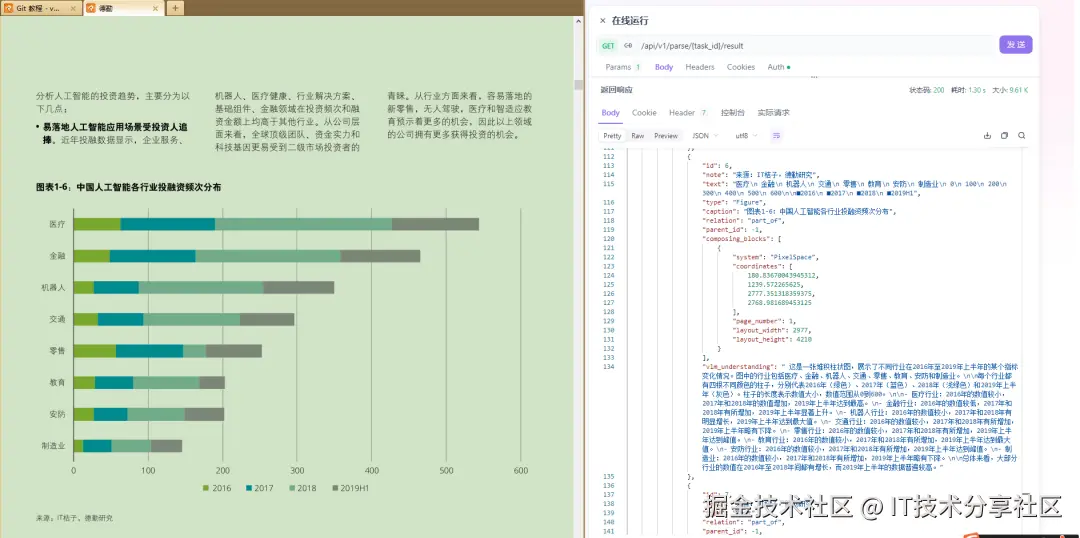Click the status code 200 value

pyautogui.click(x=939, y=90)
